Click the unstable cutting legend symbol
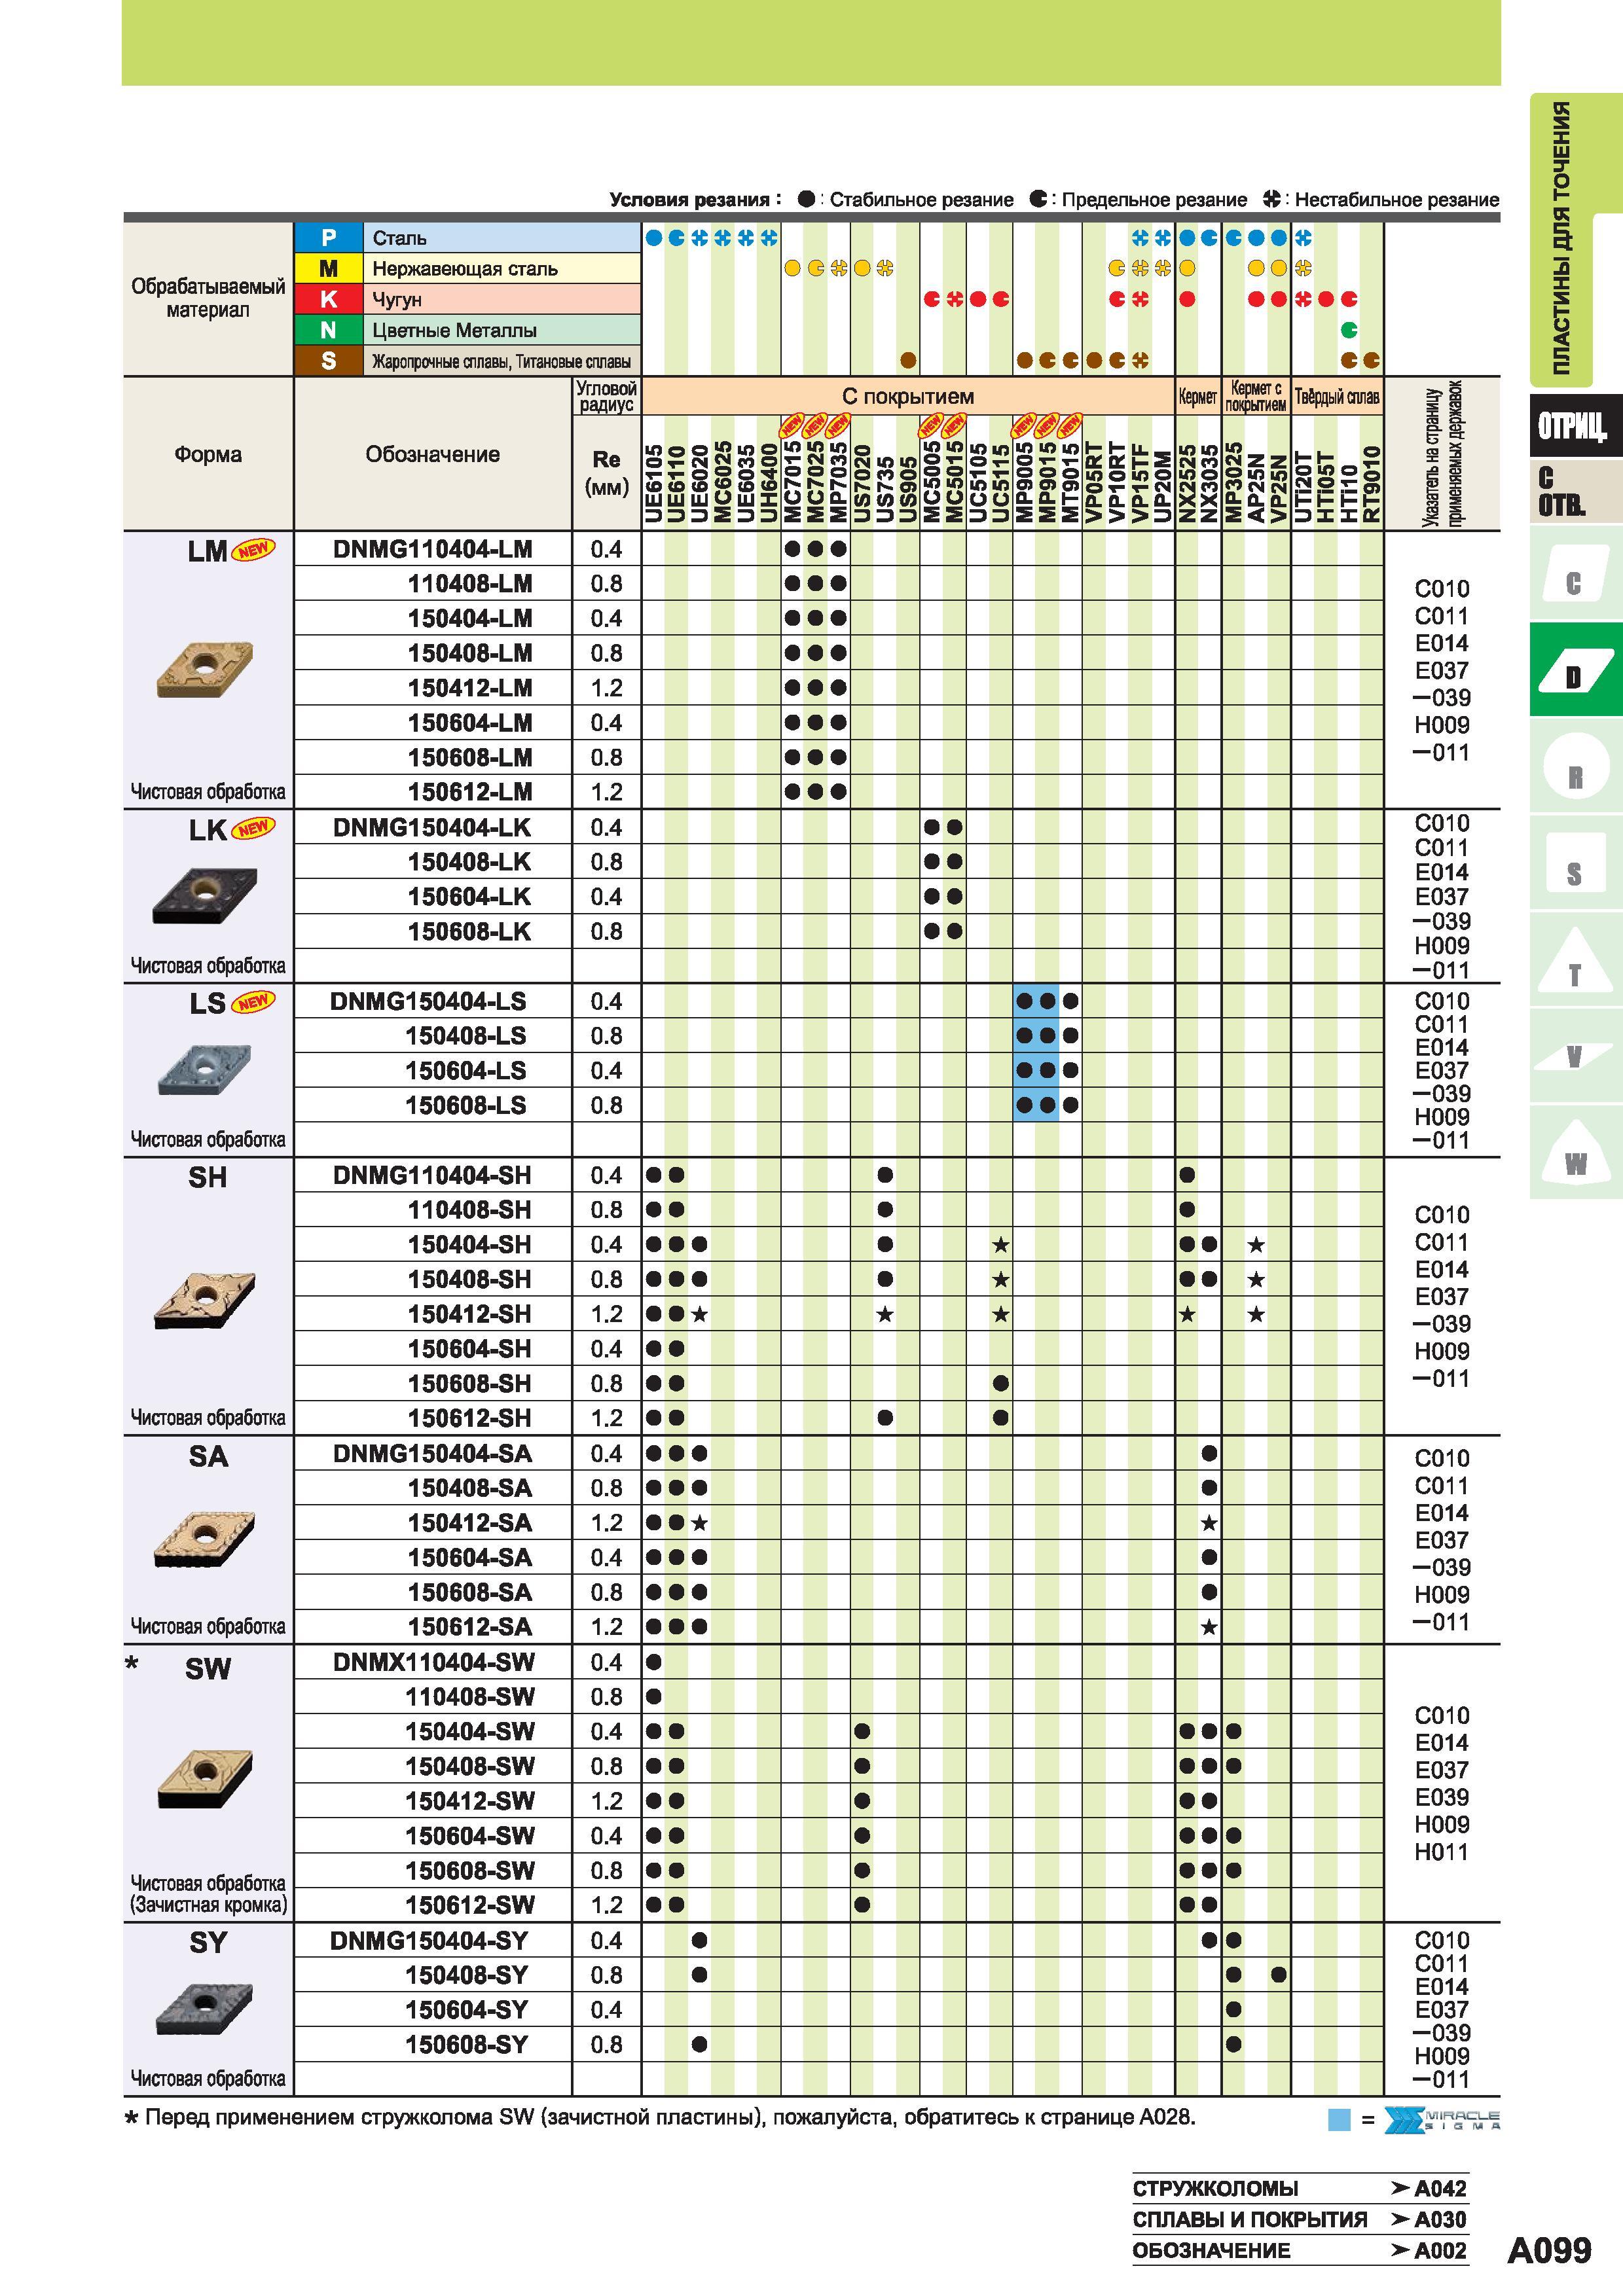Viewport: 1623px width, 2296px height. click(1272, 199)
